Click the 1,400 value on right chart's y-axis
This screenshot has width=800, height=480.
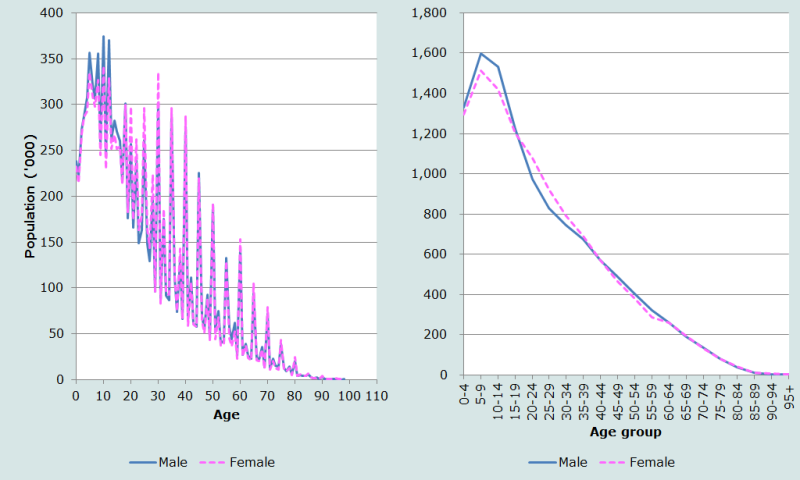click(x=429, y=93)
